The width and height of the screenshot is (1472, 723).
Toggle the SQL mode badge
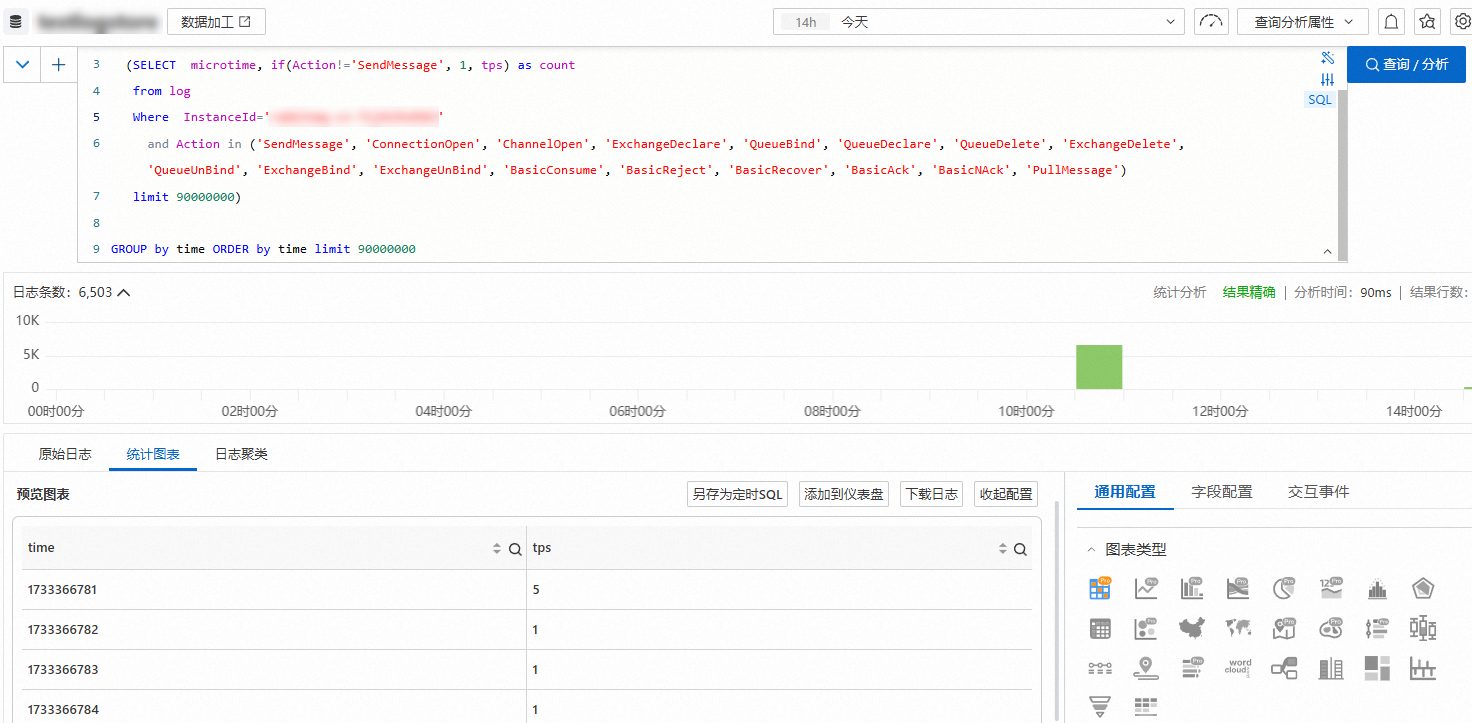(x=1320, y=100)
